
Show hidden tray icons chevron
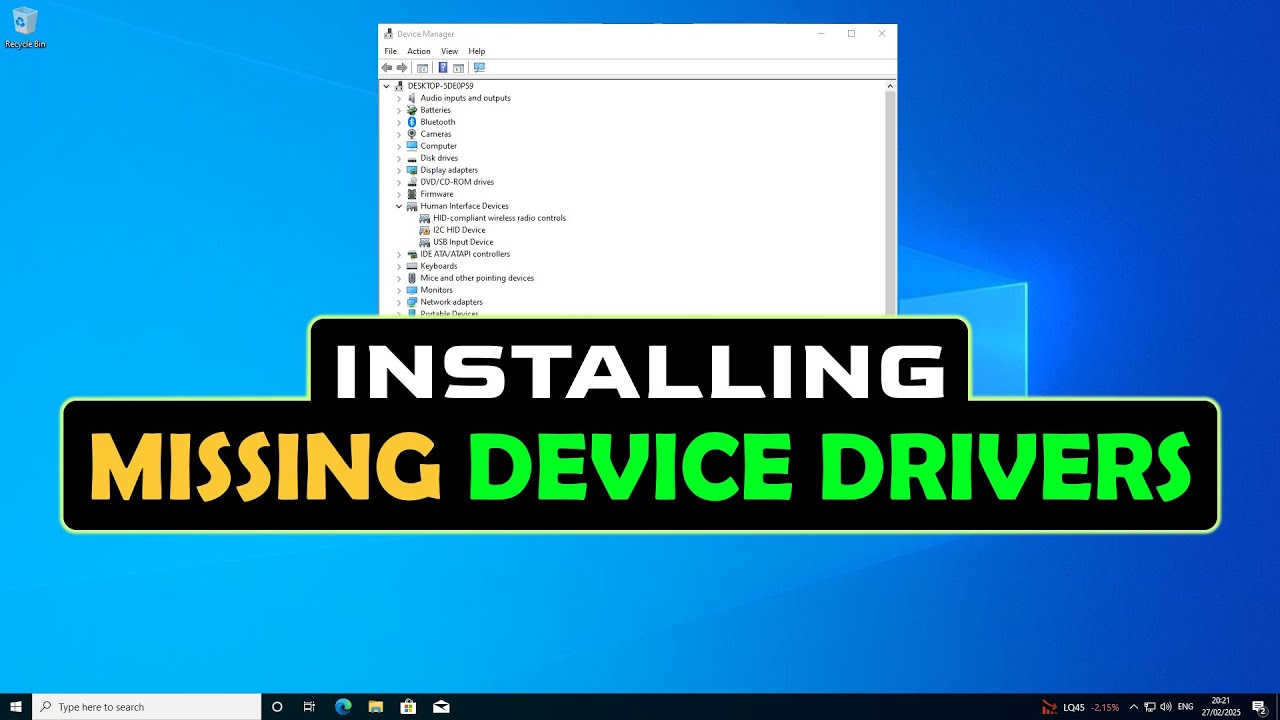pos(1133,707)
